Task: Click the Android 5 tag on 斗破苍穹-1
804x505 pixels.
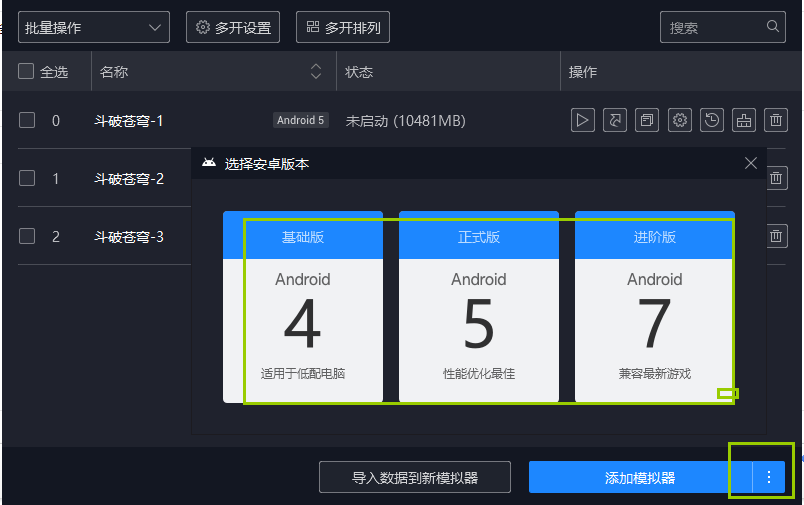Action: click(x=300, y=120)
